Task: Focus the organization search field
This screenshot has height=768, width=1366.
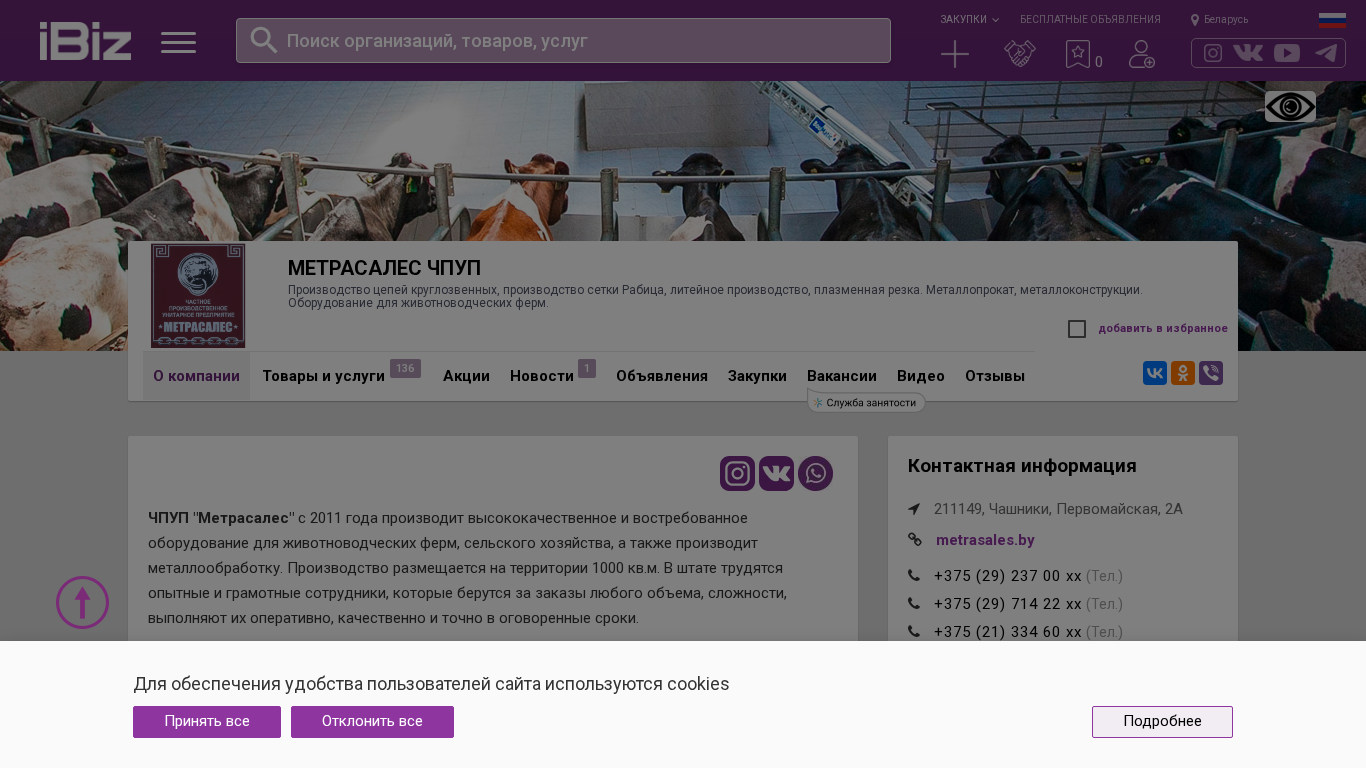Action: tap(563, 40)
